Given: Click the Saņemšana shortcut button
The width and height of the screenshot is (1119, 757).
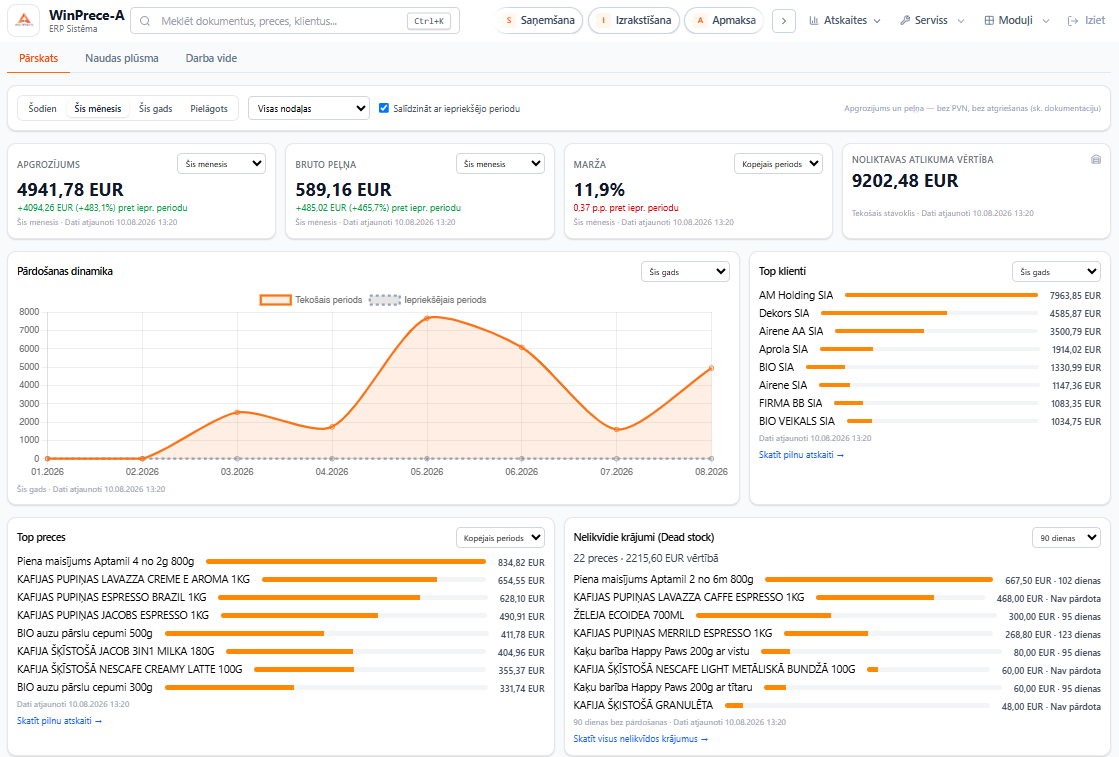Looking at the screenshot, I should 539,21.
